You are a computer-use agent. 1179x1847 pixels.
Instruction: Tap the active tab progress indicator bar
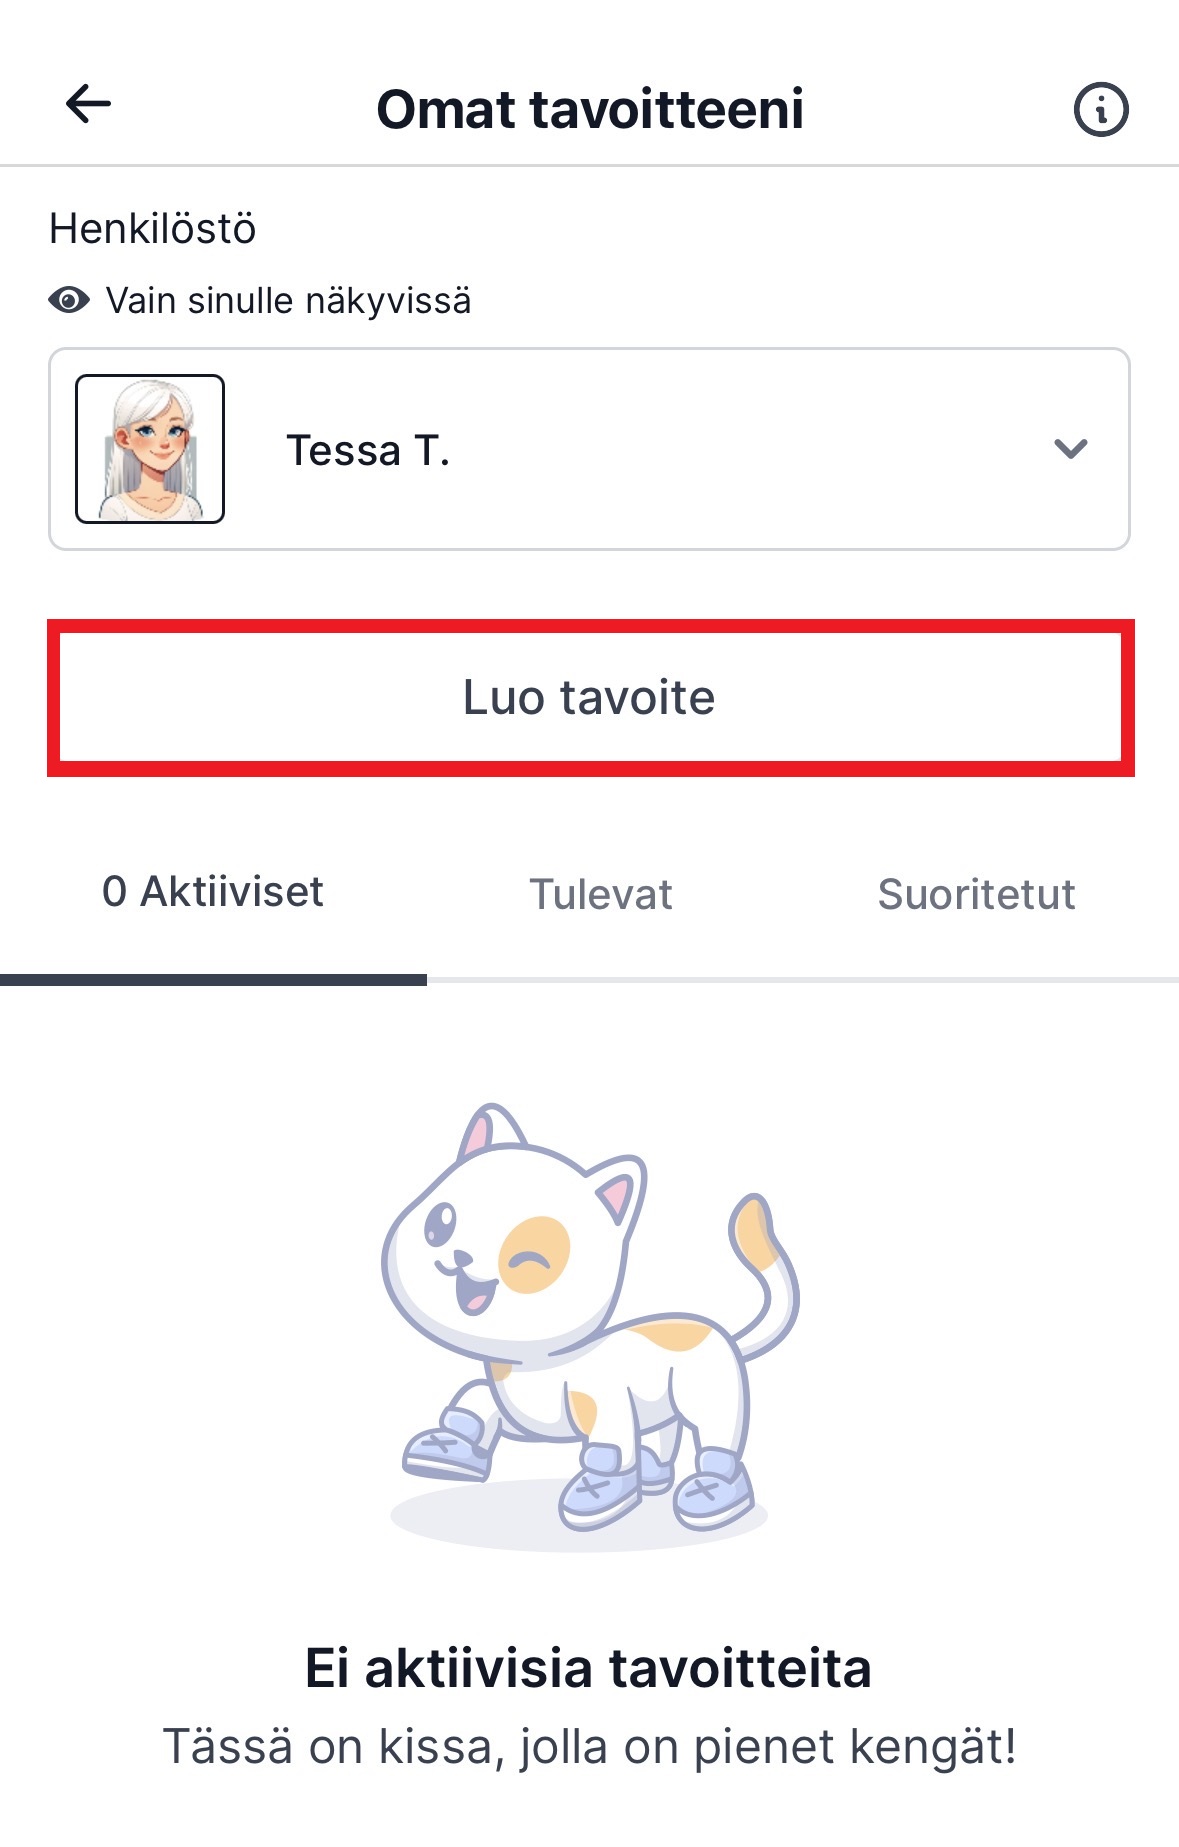[214, 979]
